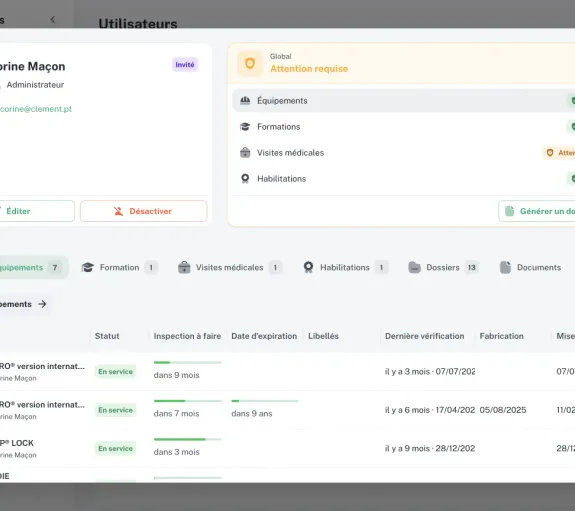Screen dimensions: 575x511
Task: Click 'il y a 9 mois' verification cell
Action: point(430,448)
